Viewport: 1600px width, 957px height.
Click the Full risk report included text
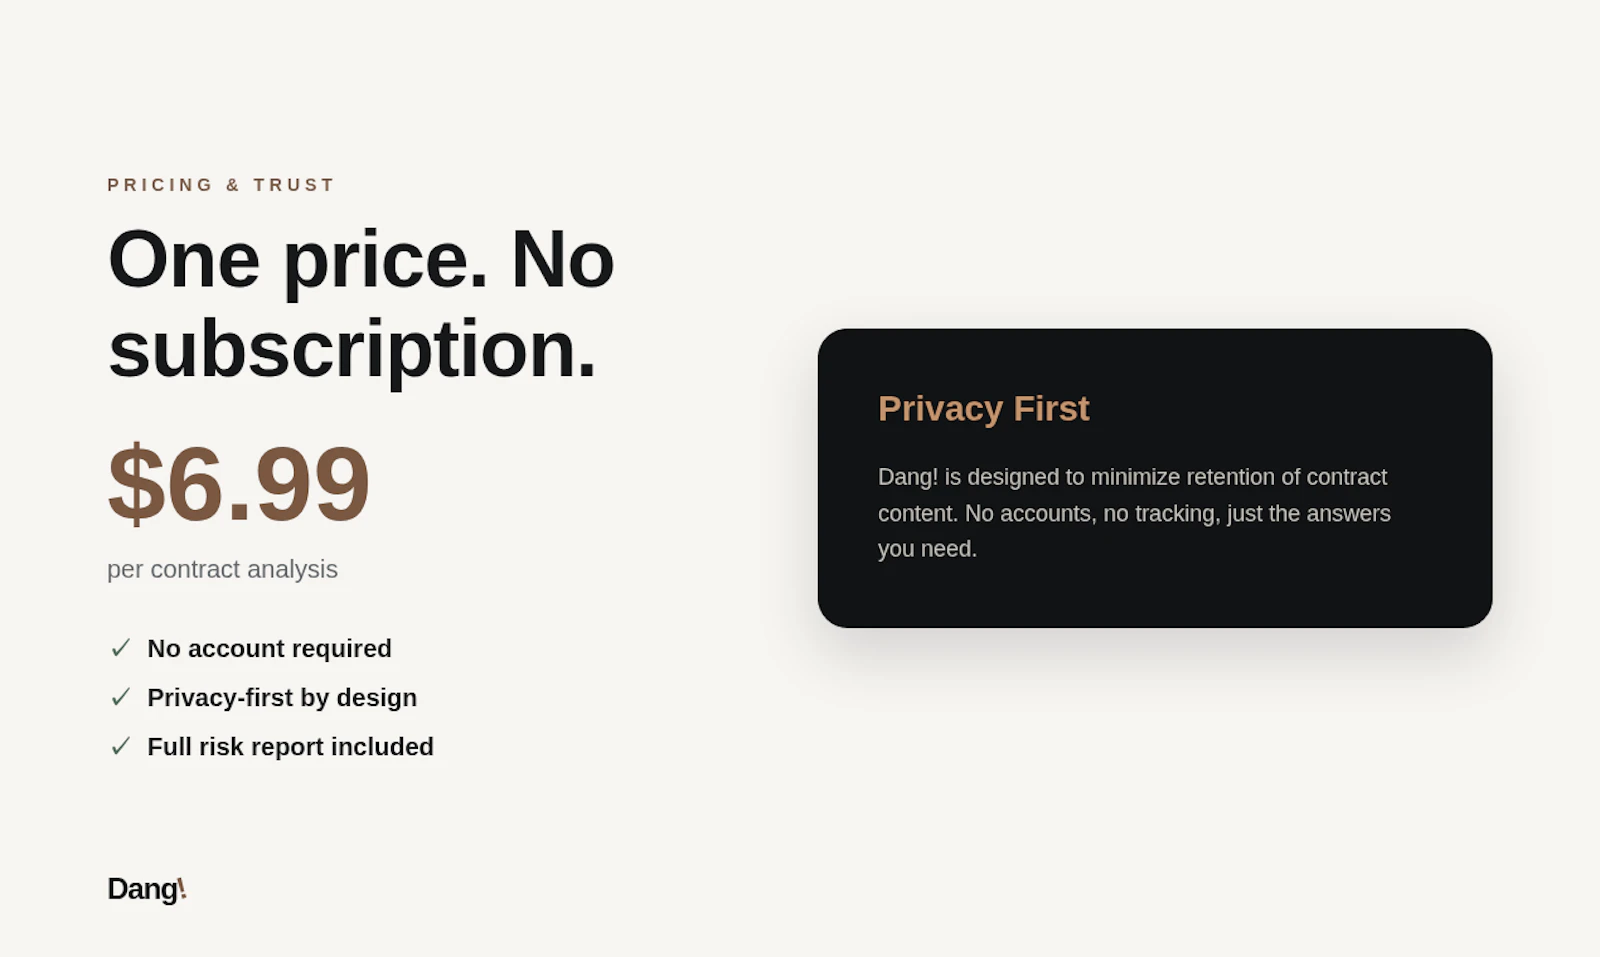pos(290,746)
